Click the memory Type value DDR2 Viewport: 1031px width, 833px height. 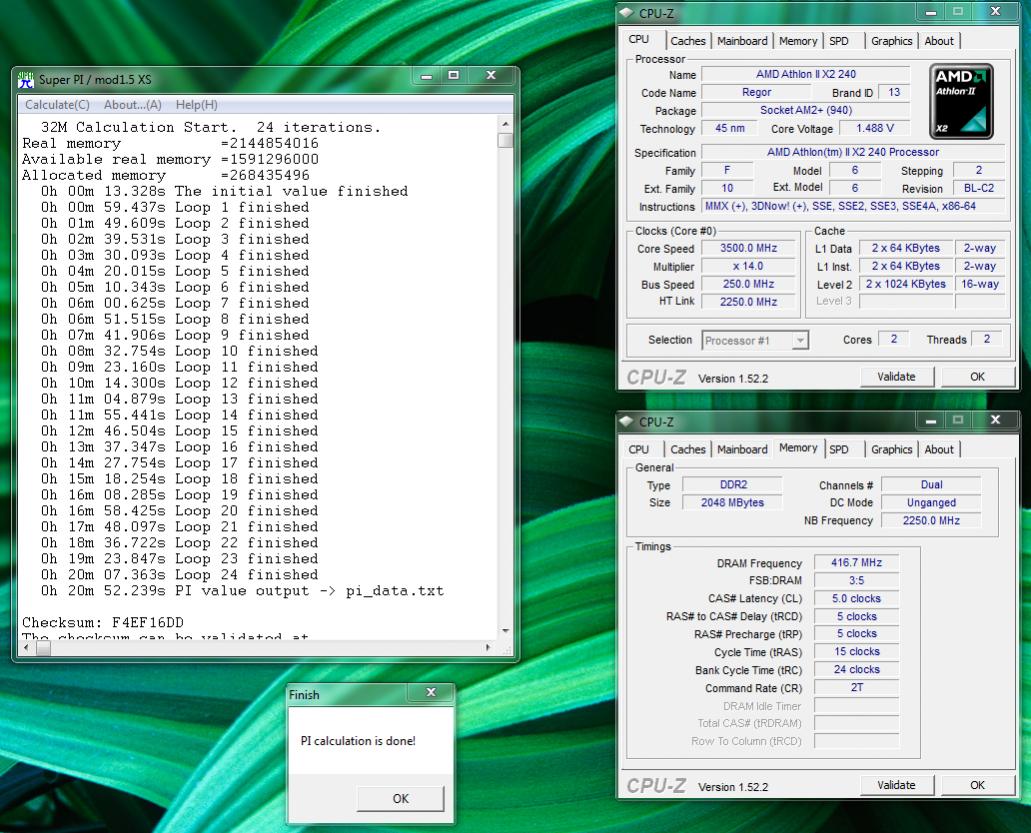[732, 484]
